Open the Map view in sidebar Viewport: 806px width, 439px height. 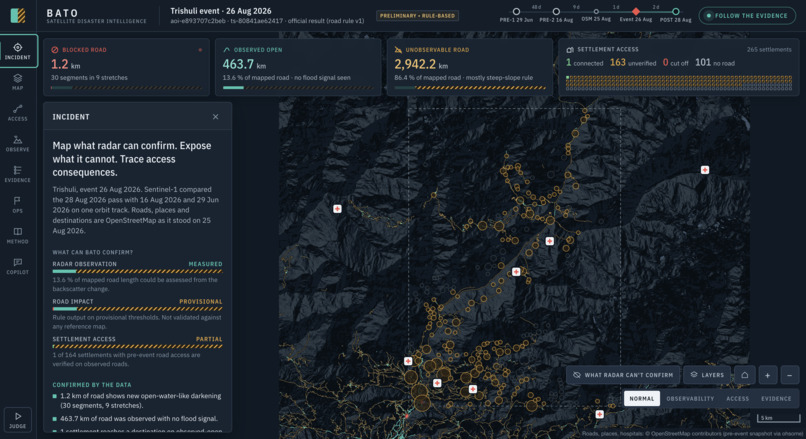[x=18, y=82]
